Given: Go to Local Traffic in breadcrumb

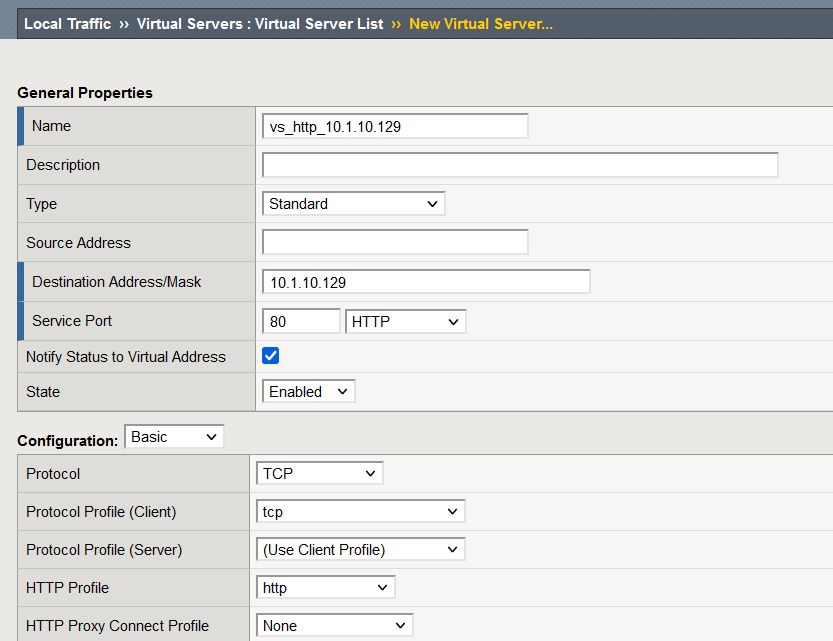Looking at the screenshot, I should [67, 24].
